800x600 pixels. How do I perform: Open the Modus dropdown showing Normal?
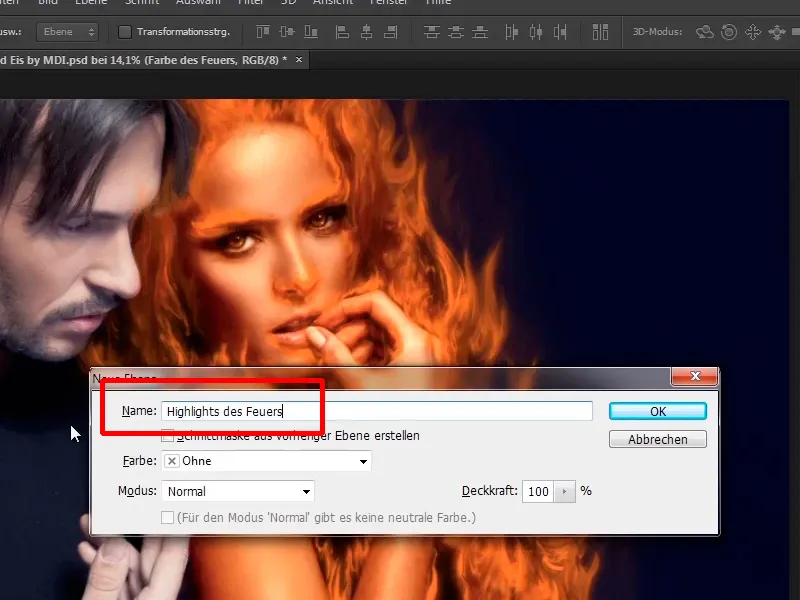coord(238,491)
